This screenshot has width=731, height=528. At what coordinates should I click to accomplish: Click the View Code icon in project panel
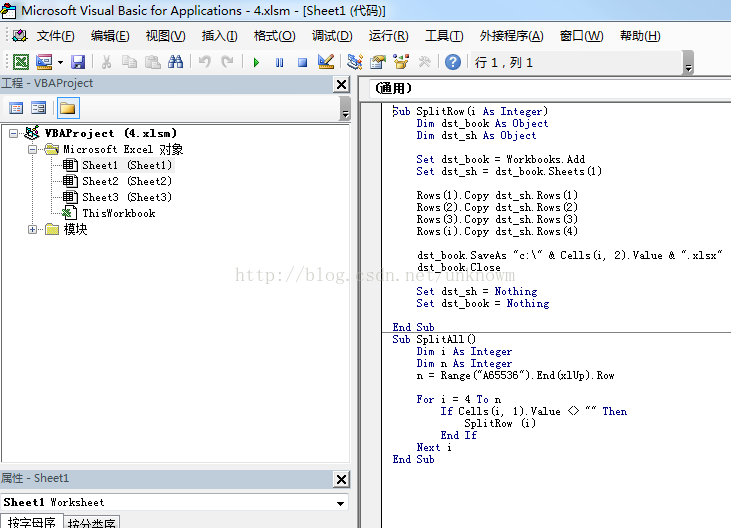click(16, 108)
